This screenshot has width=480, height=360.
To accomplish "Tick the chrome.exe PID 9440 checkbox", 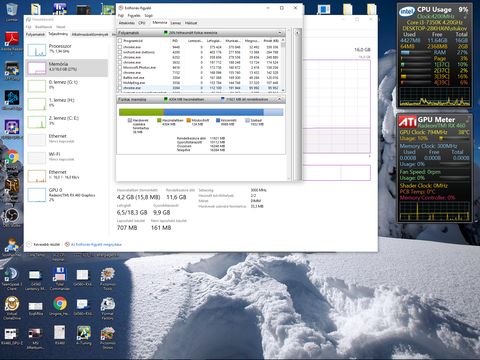I will [120, 47].
